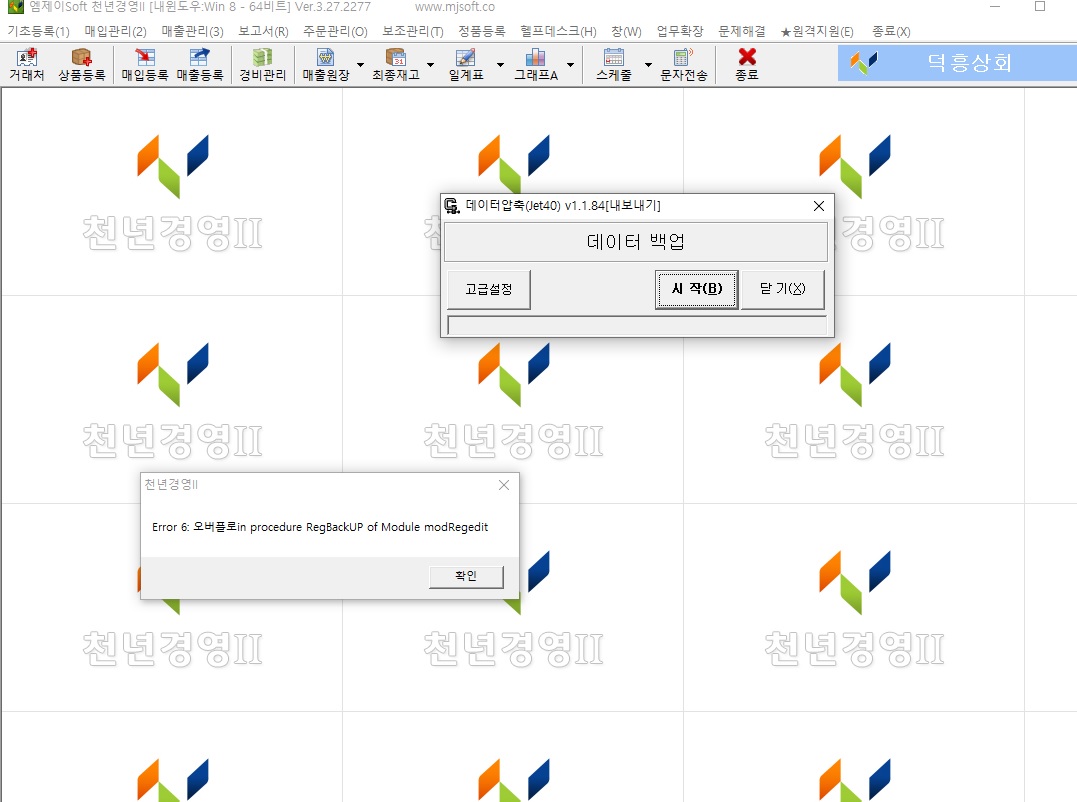Viewport: 1077px width, 802px height.
Task: Expand the dropdown arrow next to 최종재고
Action: coord(430,65)
